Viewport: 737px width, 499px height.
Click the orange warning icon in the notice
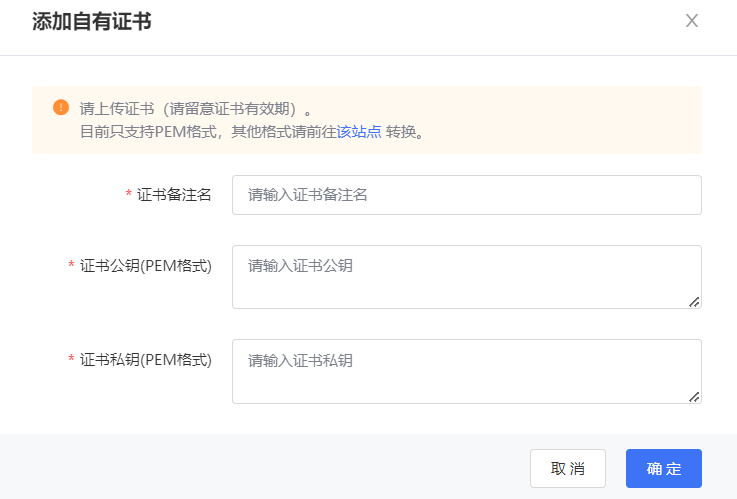coord(61,107)
